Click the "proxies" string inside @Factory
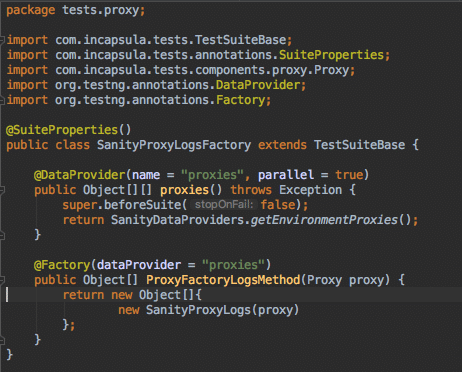The image size is (462, 372). point(233,265)
